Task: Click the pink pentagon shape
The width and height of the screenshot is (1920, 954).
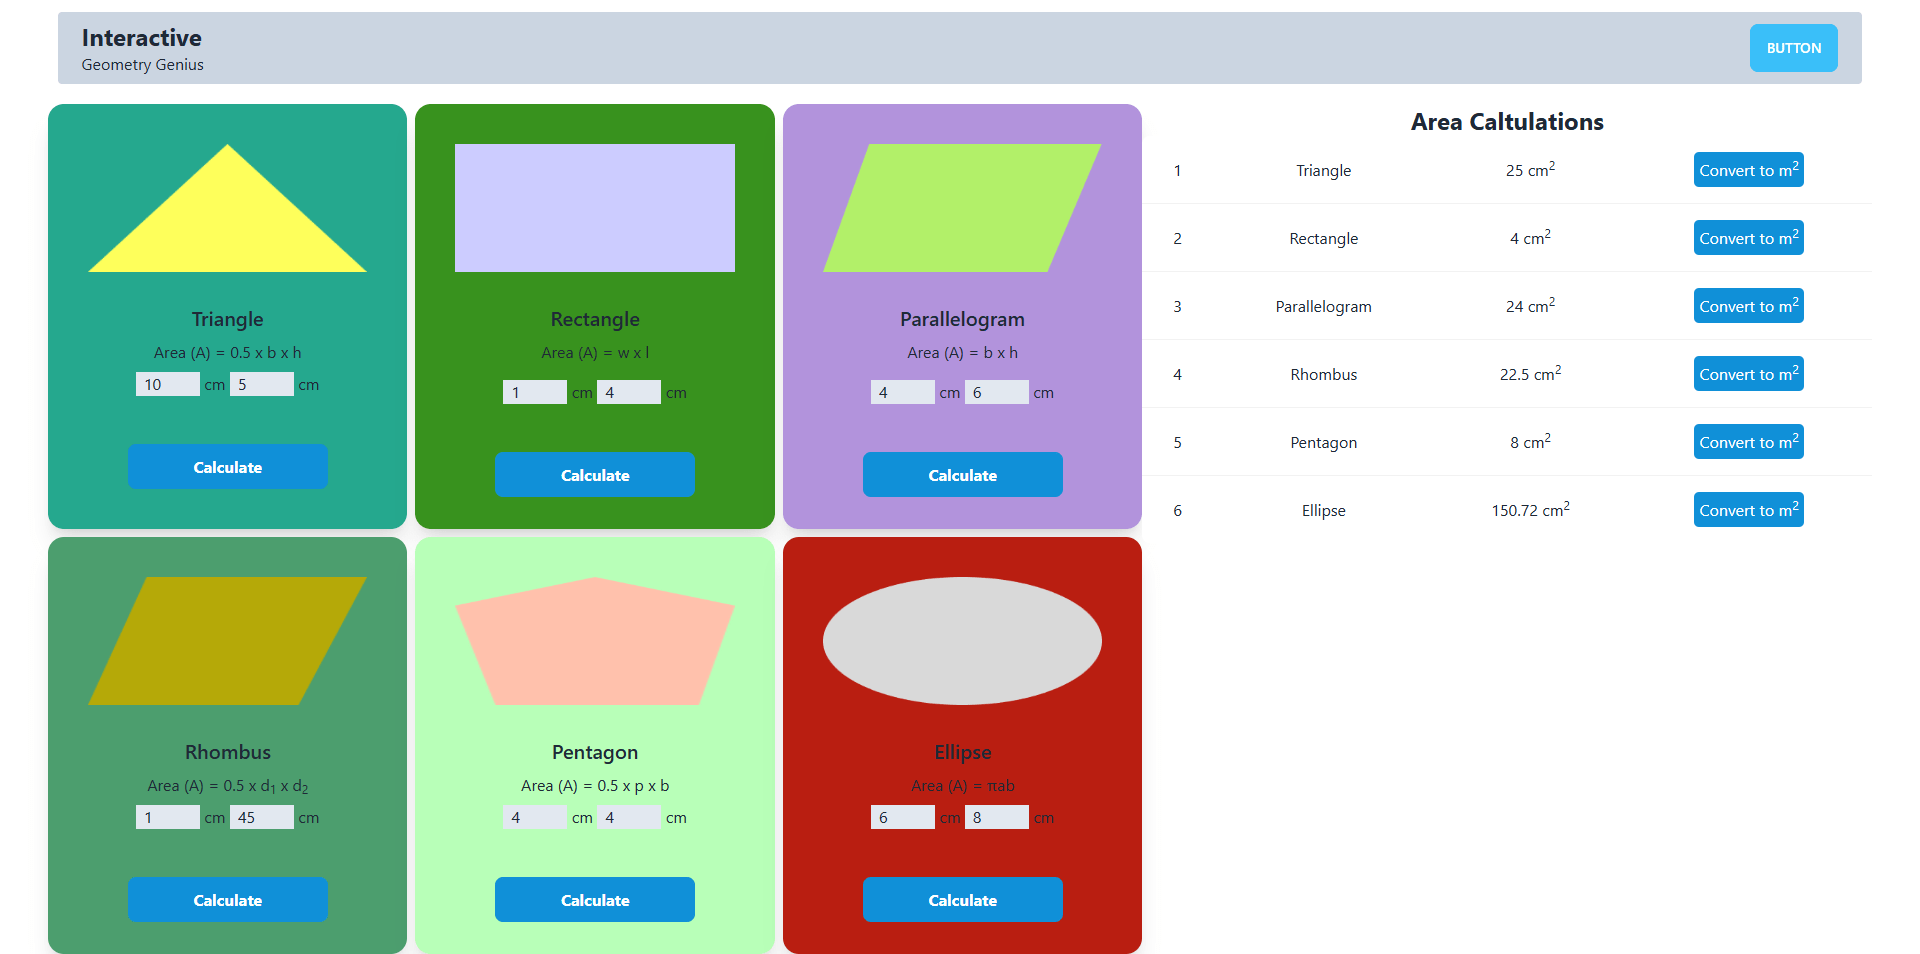Action: click(594, 645)
